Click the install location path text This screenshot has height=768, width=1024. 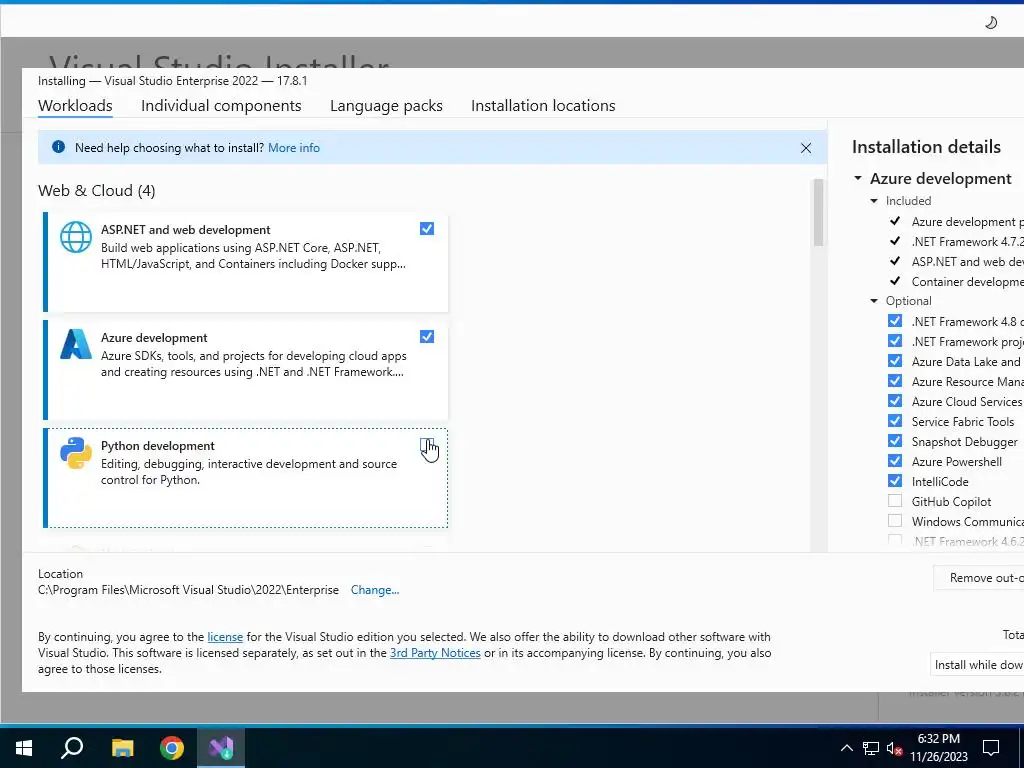[188, 590]
